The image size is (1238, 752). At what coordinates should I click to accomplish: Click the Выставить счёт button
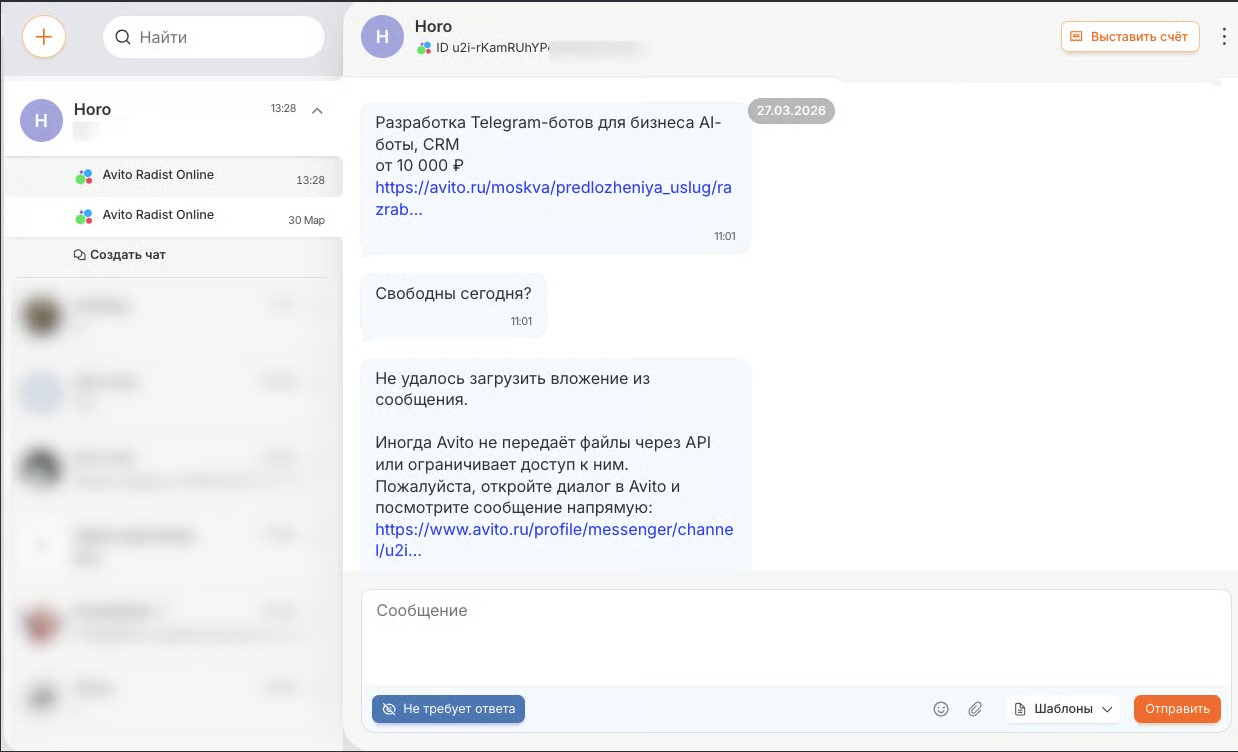pyautogui.click(x=1130, y=37)
